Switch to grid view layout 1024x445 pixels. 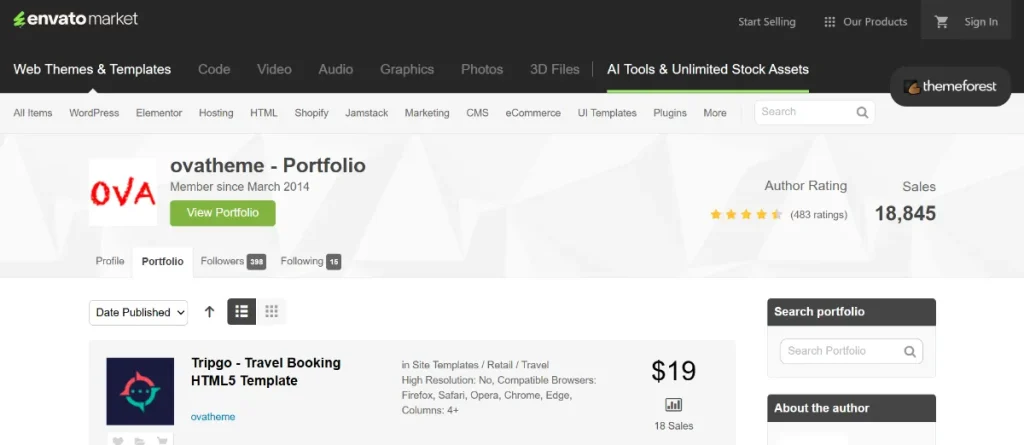[x=271, y=312]
